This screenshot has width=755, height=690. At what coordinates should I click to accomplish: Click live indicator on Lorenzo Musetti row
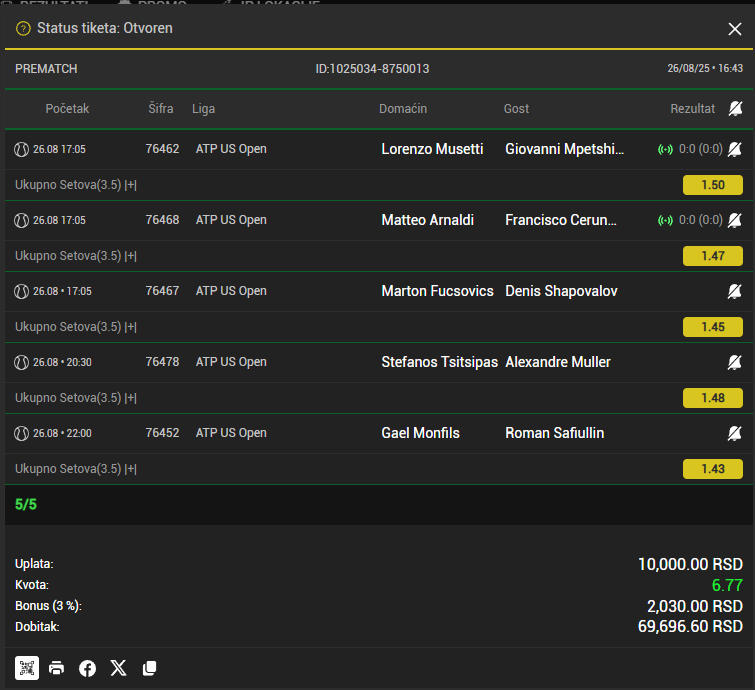click(665, 150)
